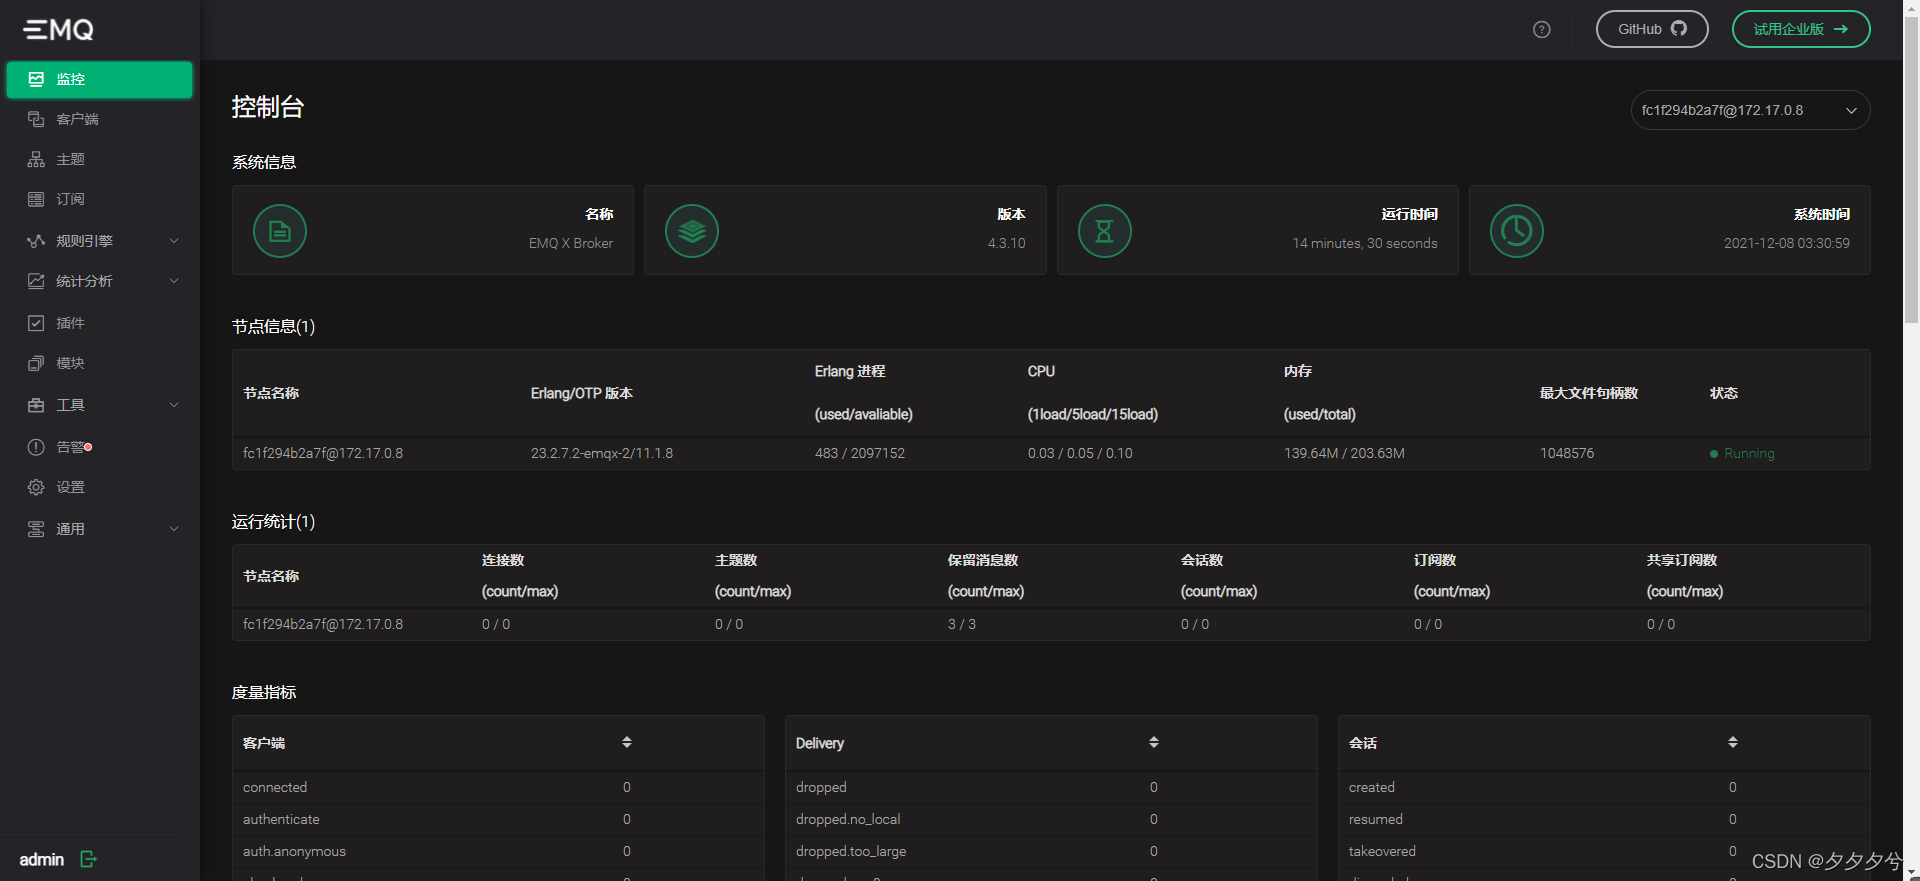1920x881 pixels.
Task: Open the 主题 topics menu item
Action: (99, 159)
